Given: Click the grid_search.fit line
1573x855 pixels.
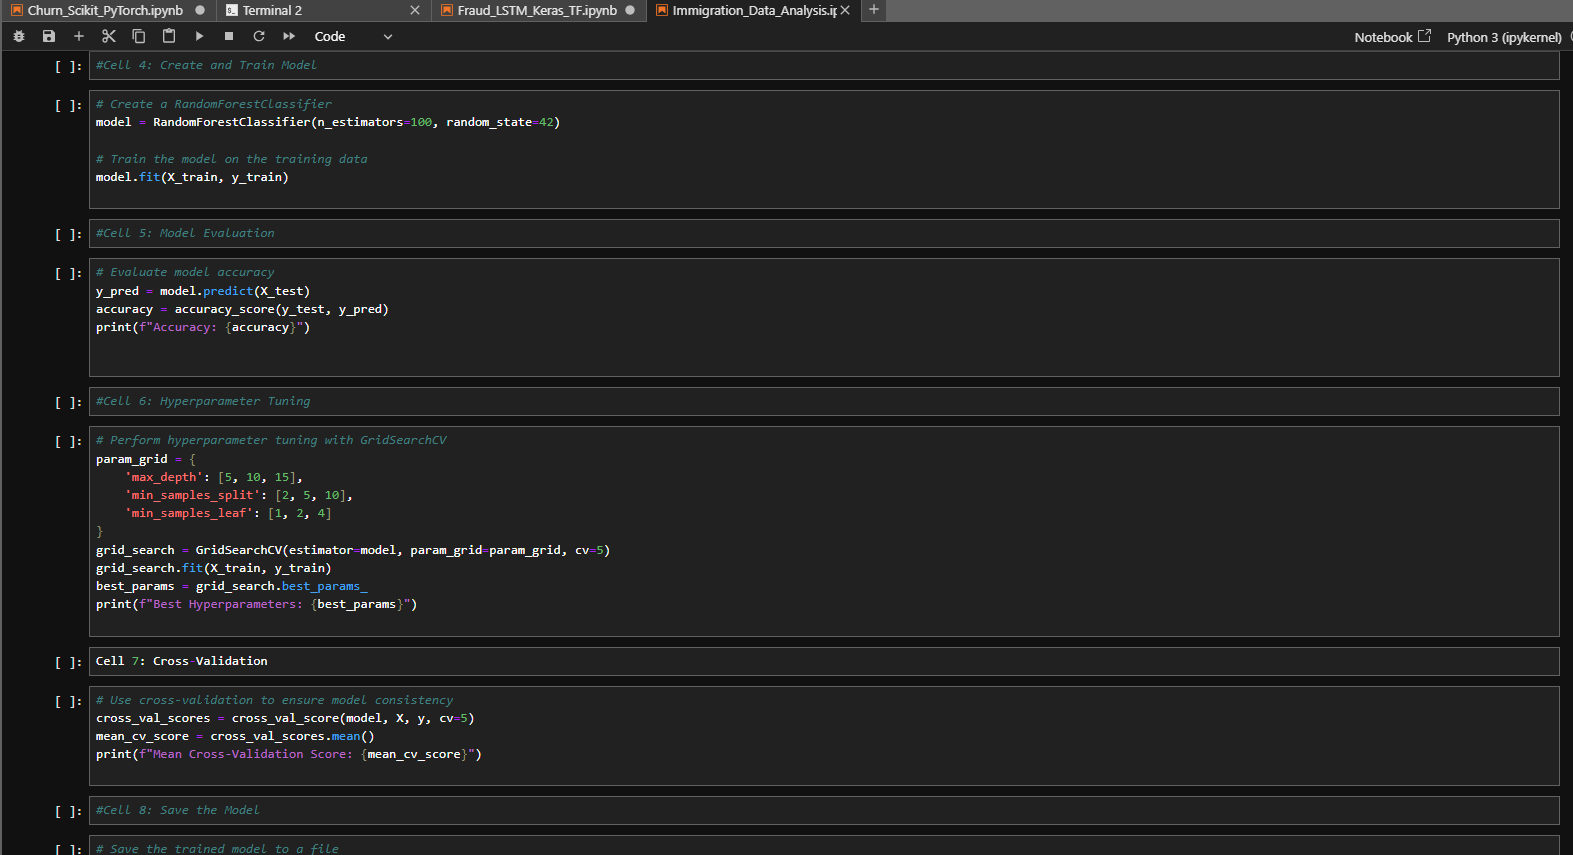Looking at the screenshot, I should (x=214, y=568).
